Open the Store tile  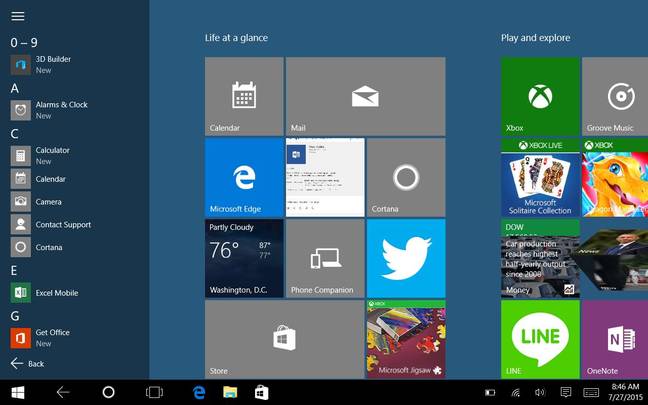285,339
